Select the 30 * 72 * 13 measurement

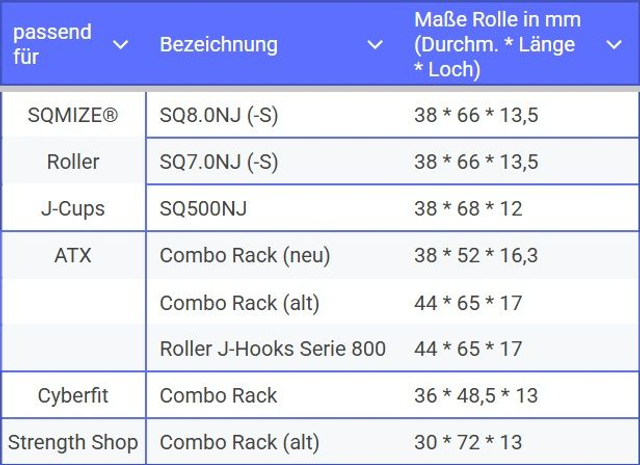(468, 442)
